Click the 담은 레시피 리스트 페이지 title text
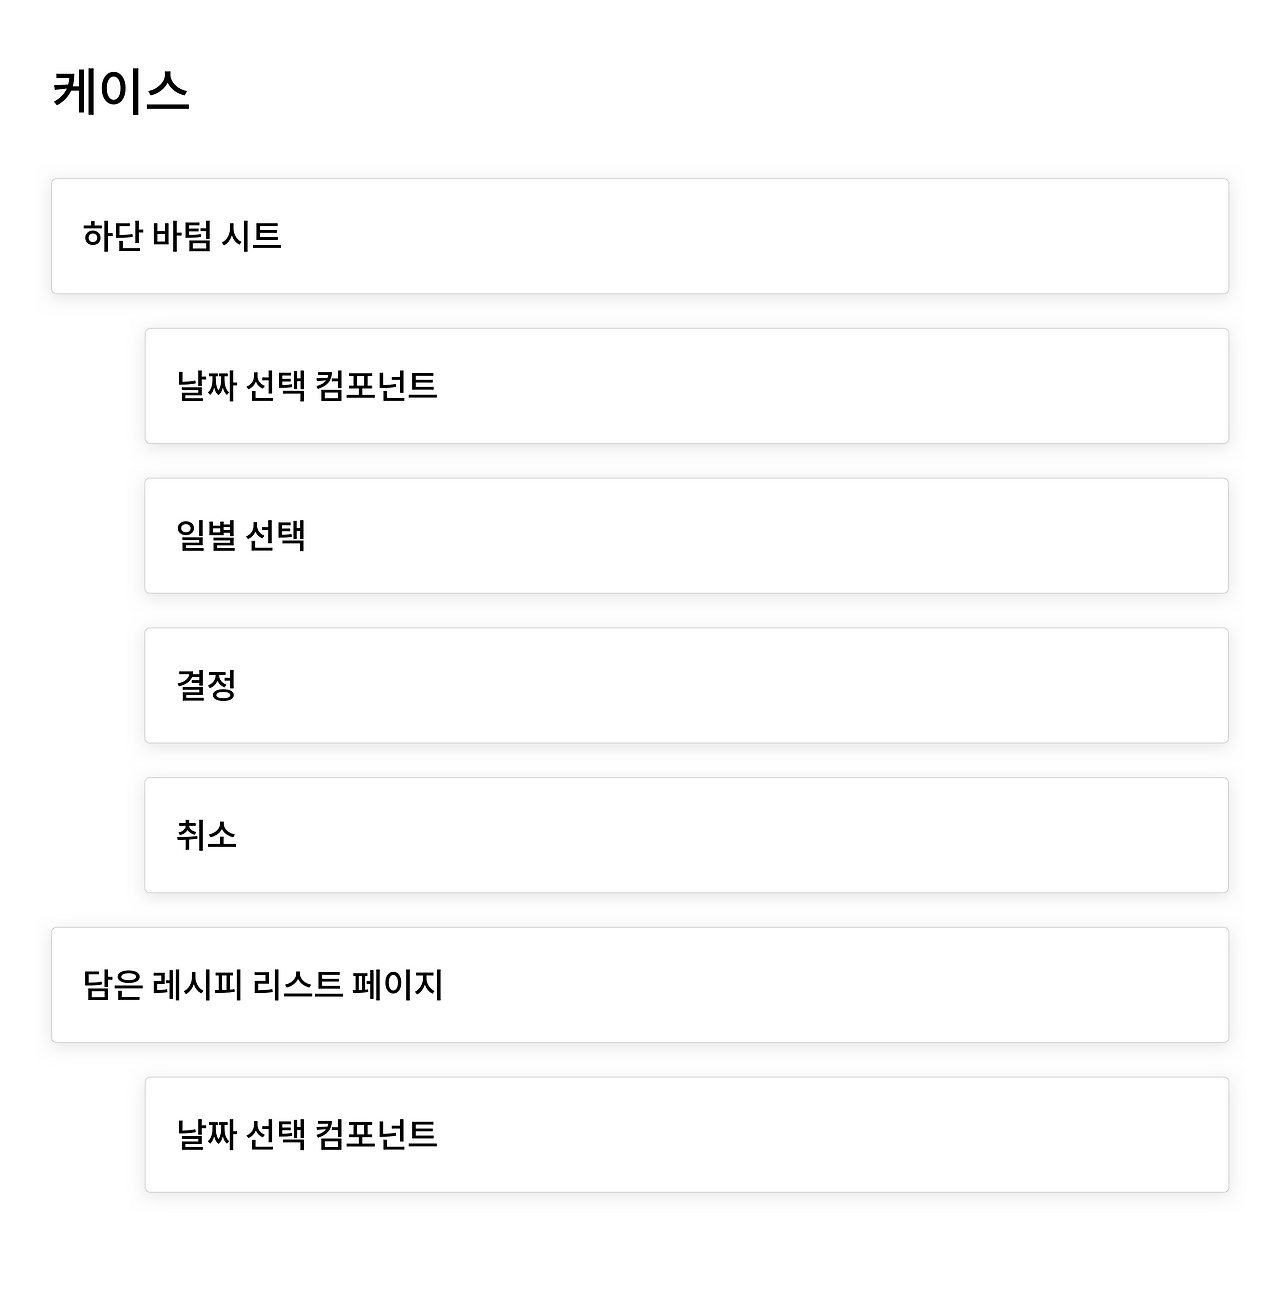The image size is (1280, 1290). pos(263,985)
